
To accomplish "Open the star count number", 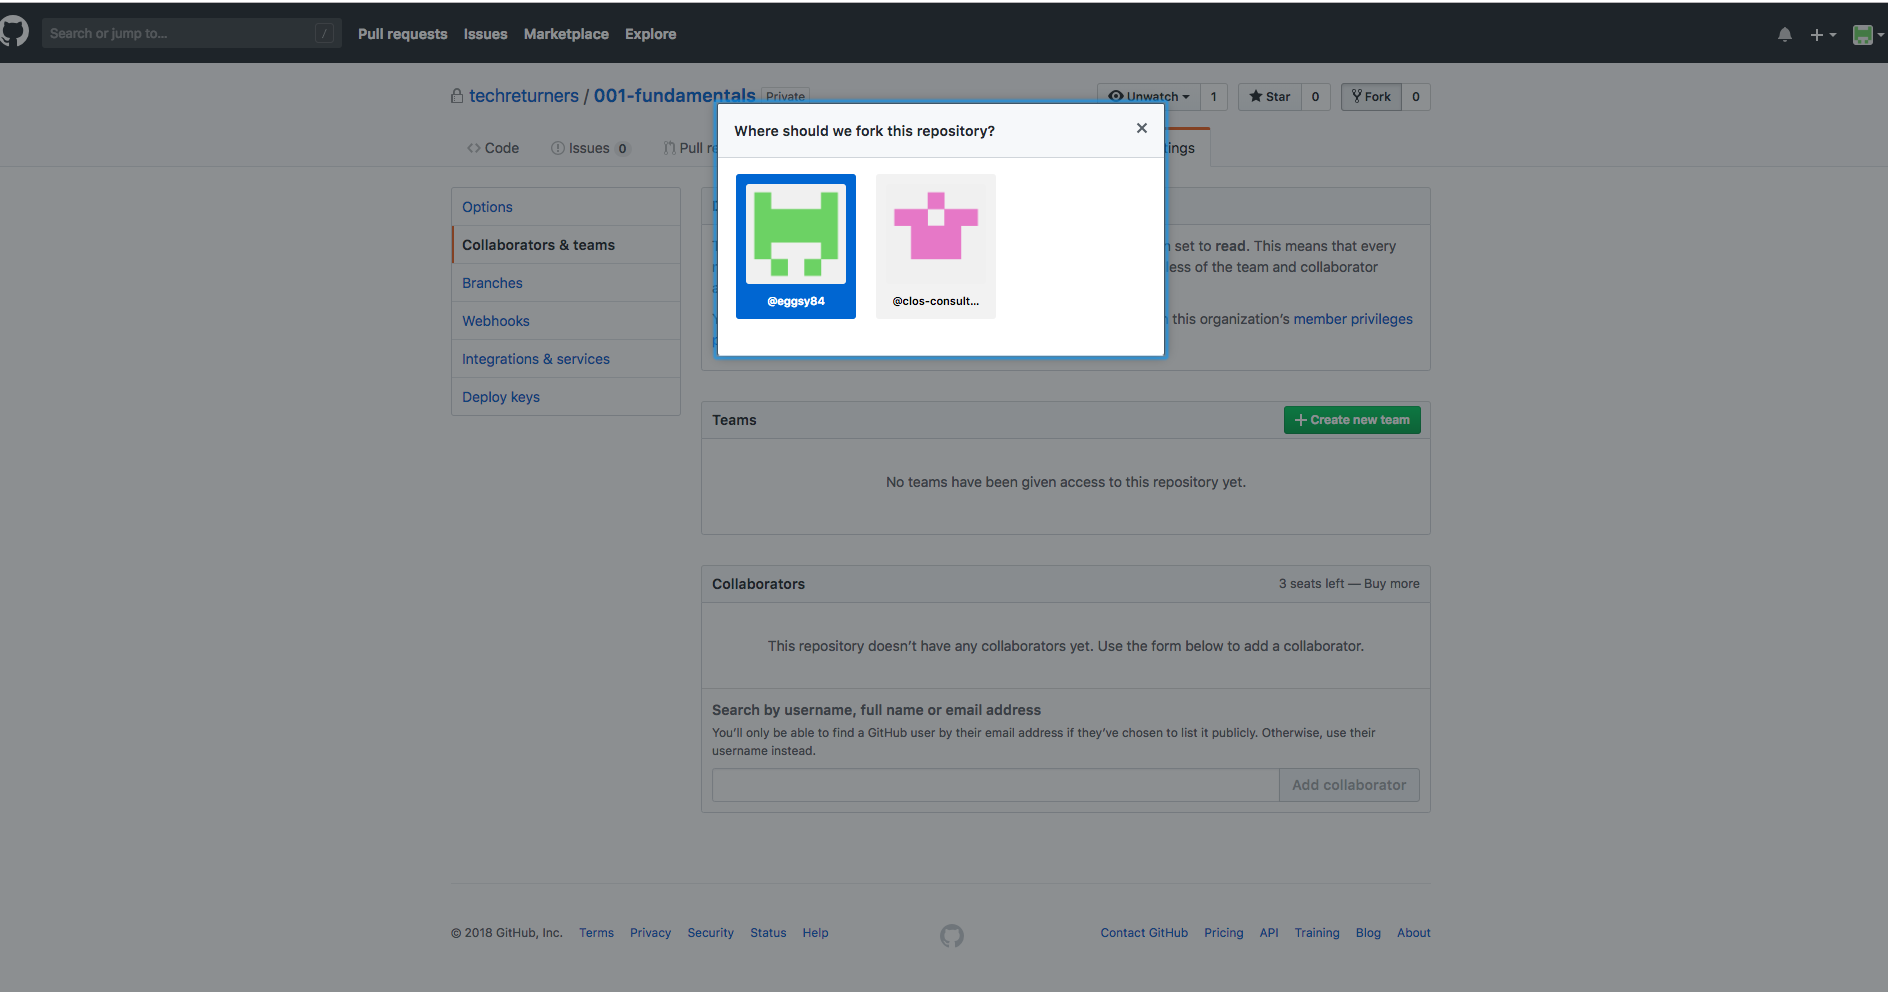I will coord(1315,97).
